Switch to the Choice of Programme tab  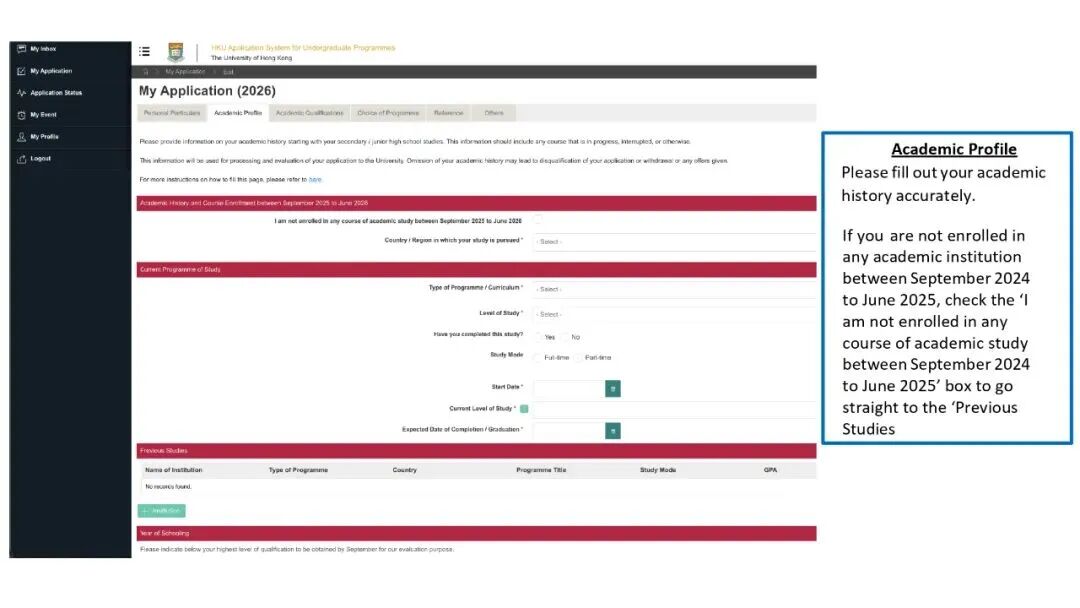click(x=388, y=113)
